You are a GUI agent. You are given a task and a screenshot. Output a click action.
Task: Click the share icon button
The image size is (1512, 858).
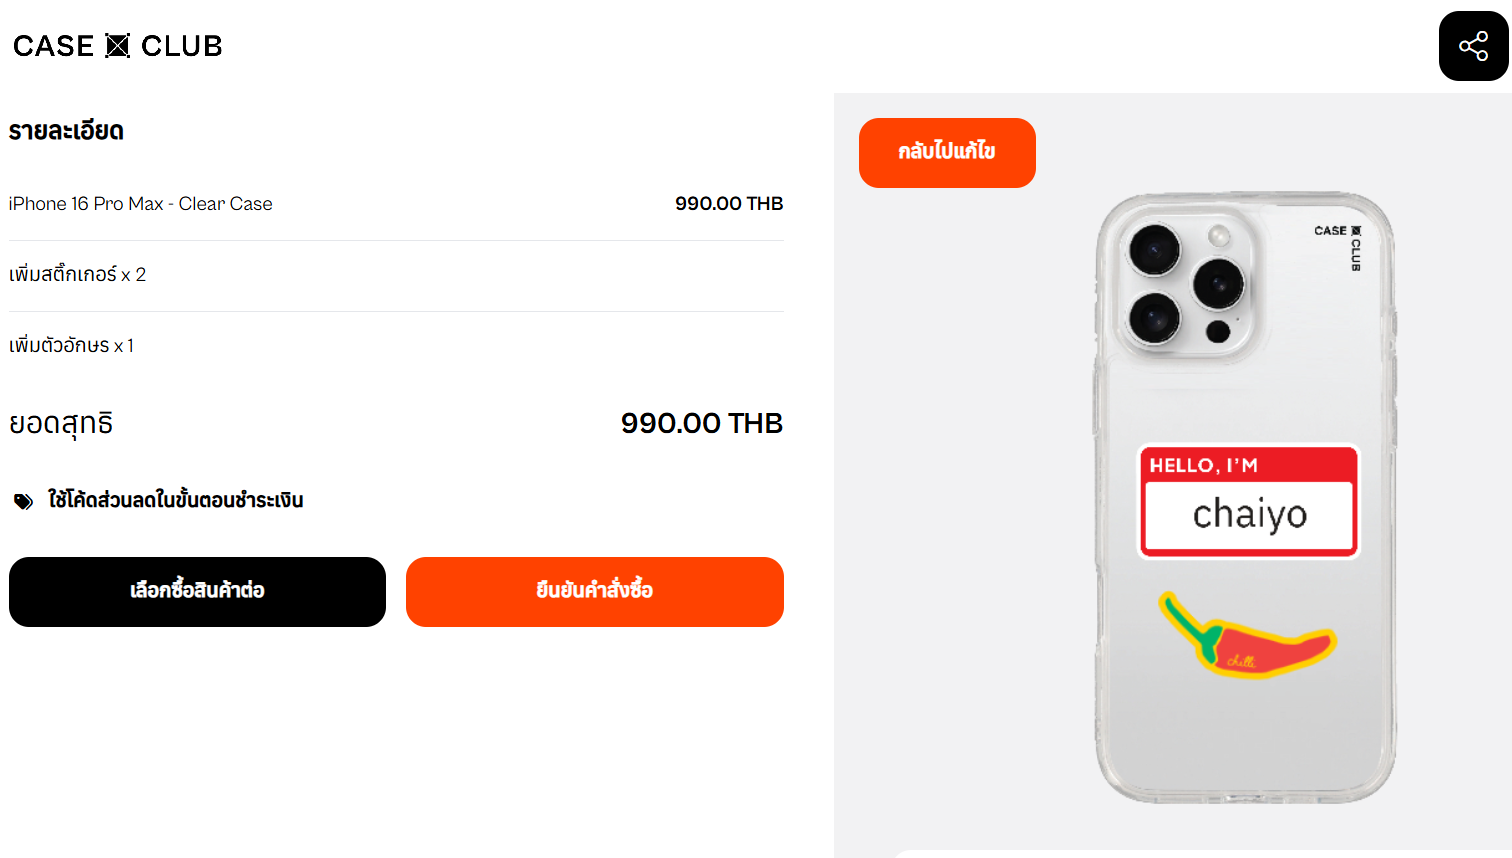click(1473, 46)
